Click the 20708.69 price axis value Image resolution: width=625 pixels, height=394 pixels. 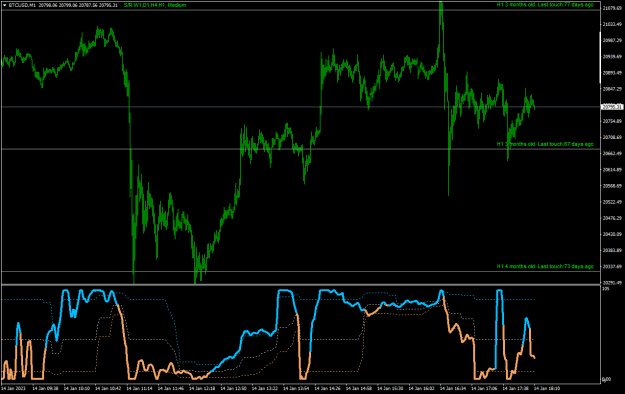click(x=612, y=137)
